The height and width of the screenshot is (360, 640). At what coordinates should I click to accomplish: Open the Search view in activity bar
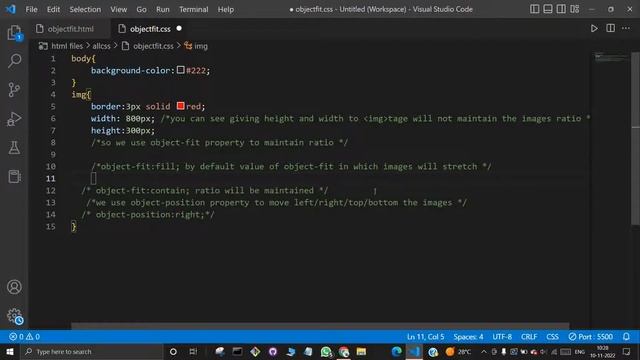[14, 61]
